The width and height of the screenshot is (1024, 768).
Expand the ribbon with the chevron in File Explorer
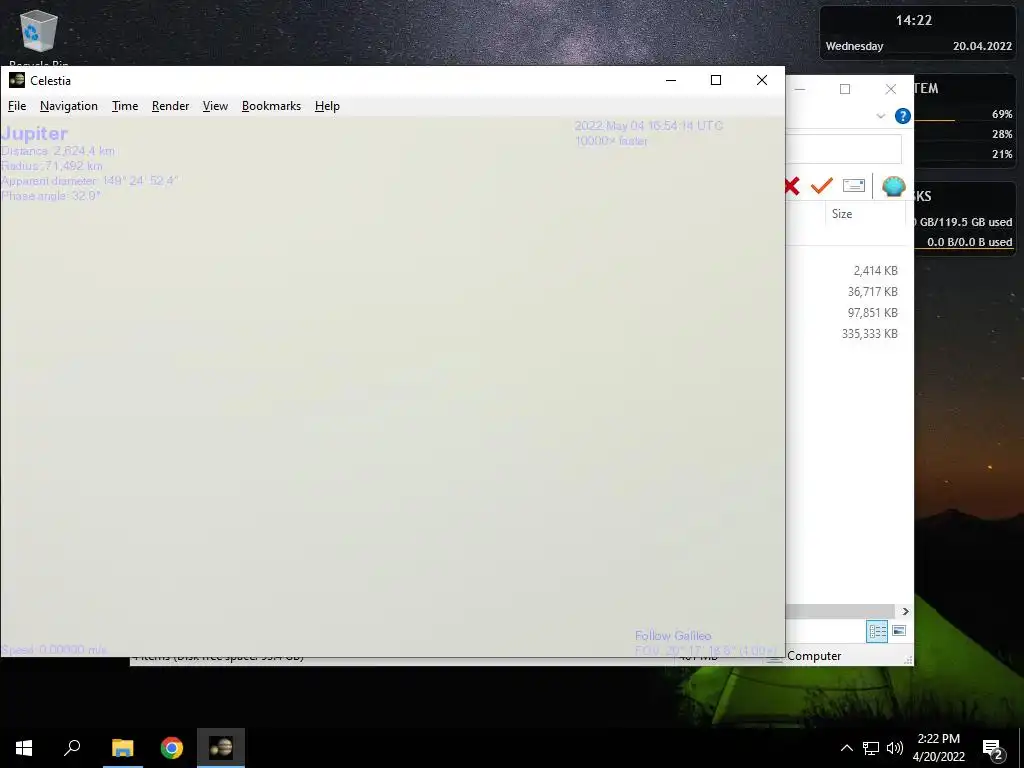pyautogui.click(x=880, y=116)
